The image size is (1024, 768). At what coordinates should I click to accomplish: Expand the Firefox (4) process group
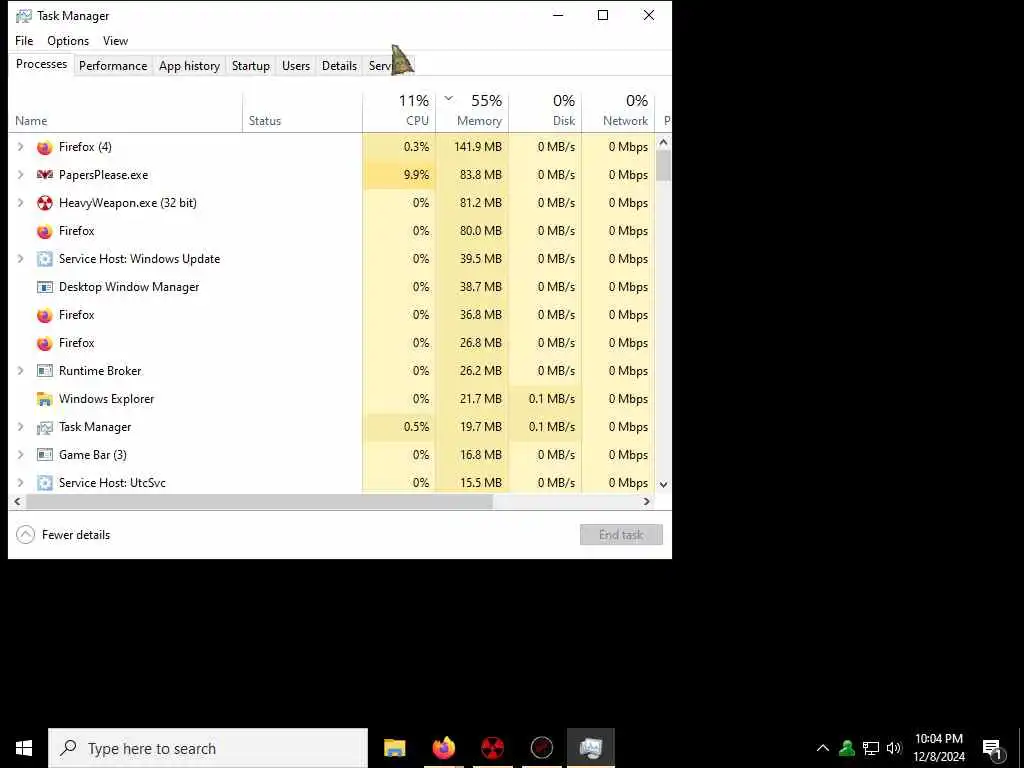point(20,147)
